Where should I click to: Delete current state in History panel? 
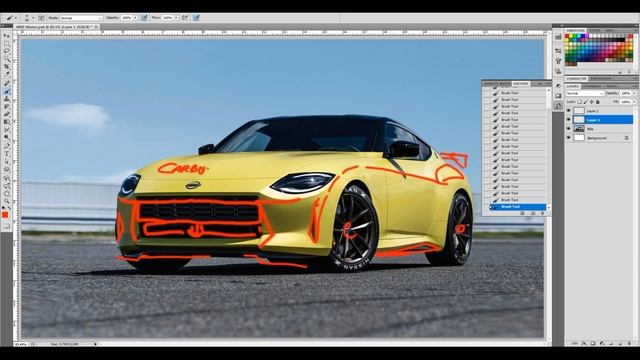[543, 213]
